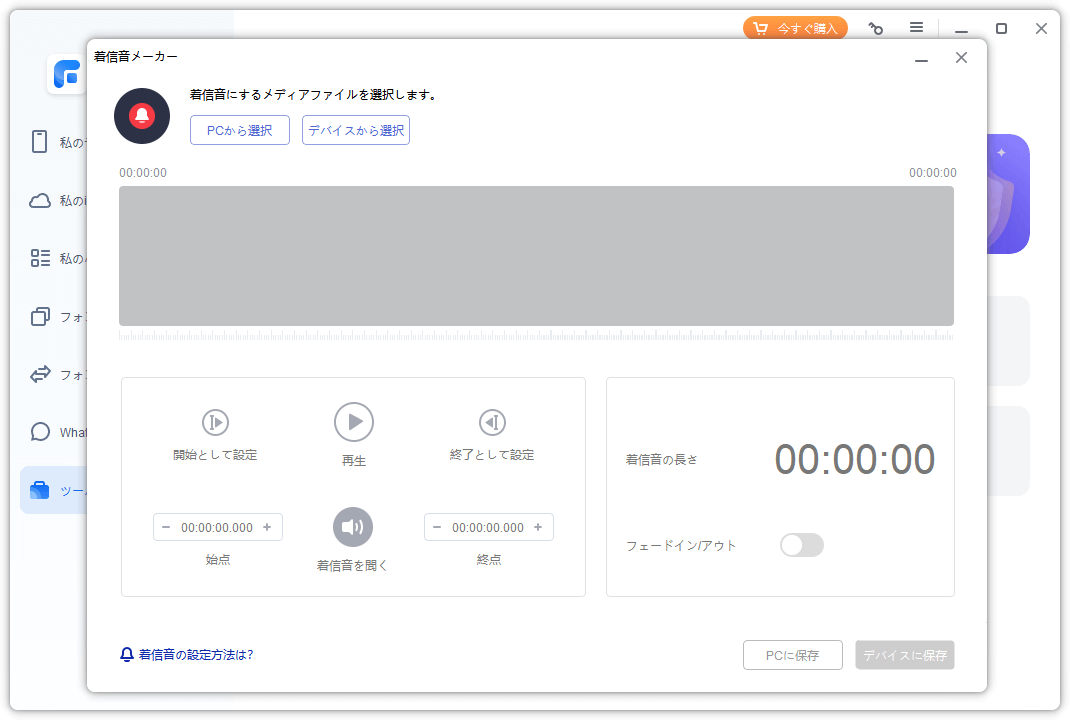Decrease start time with minus button
Viewport: 1070px width, 720px height.
coord(166,527)
